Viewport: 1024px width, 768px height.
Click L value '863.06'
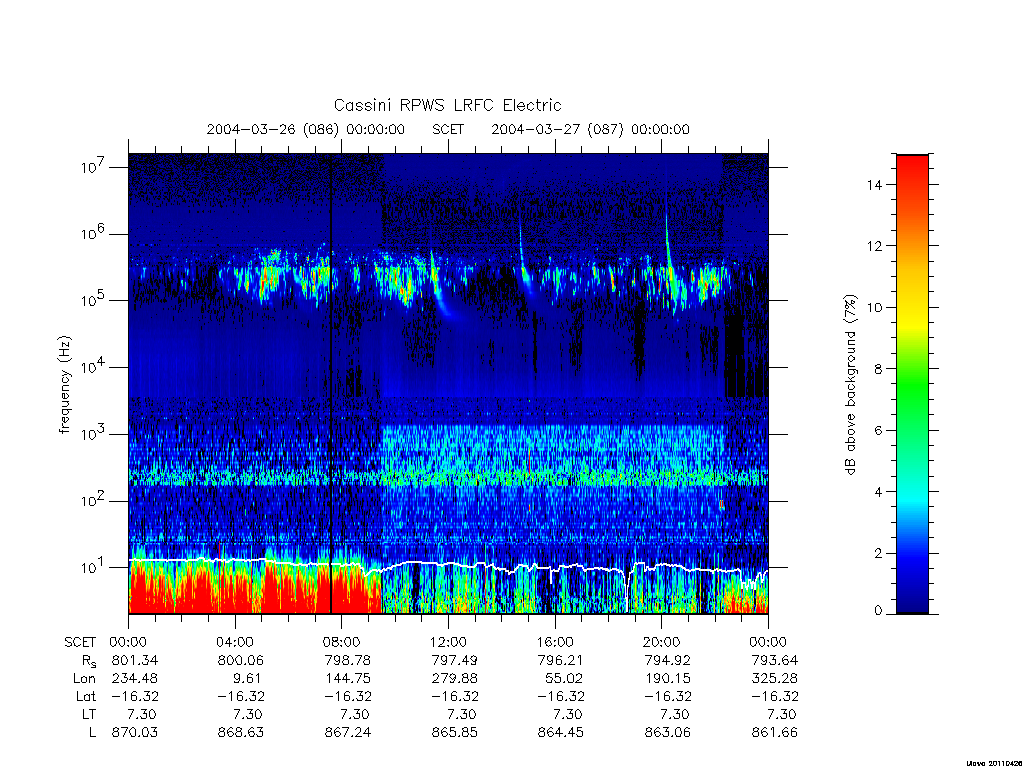pyautogui.click(x=667, y=733)
